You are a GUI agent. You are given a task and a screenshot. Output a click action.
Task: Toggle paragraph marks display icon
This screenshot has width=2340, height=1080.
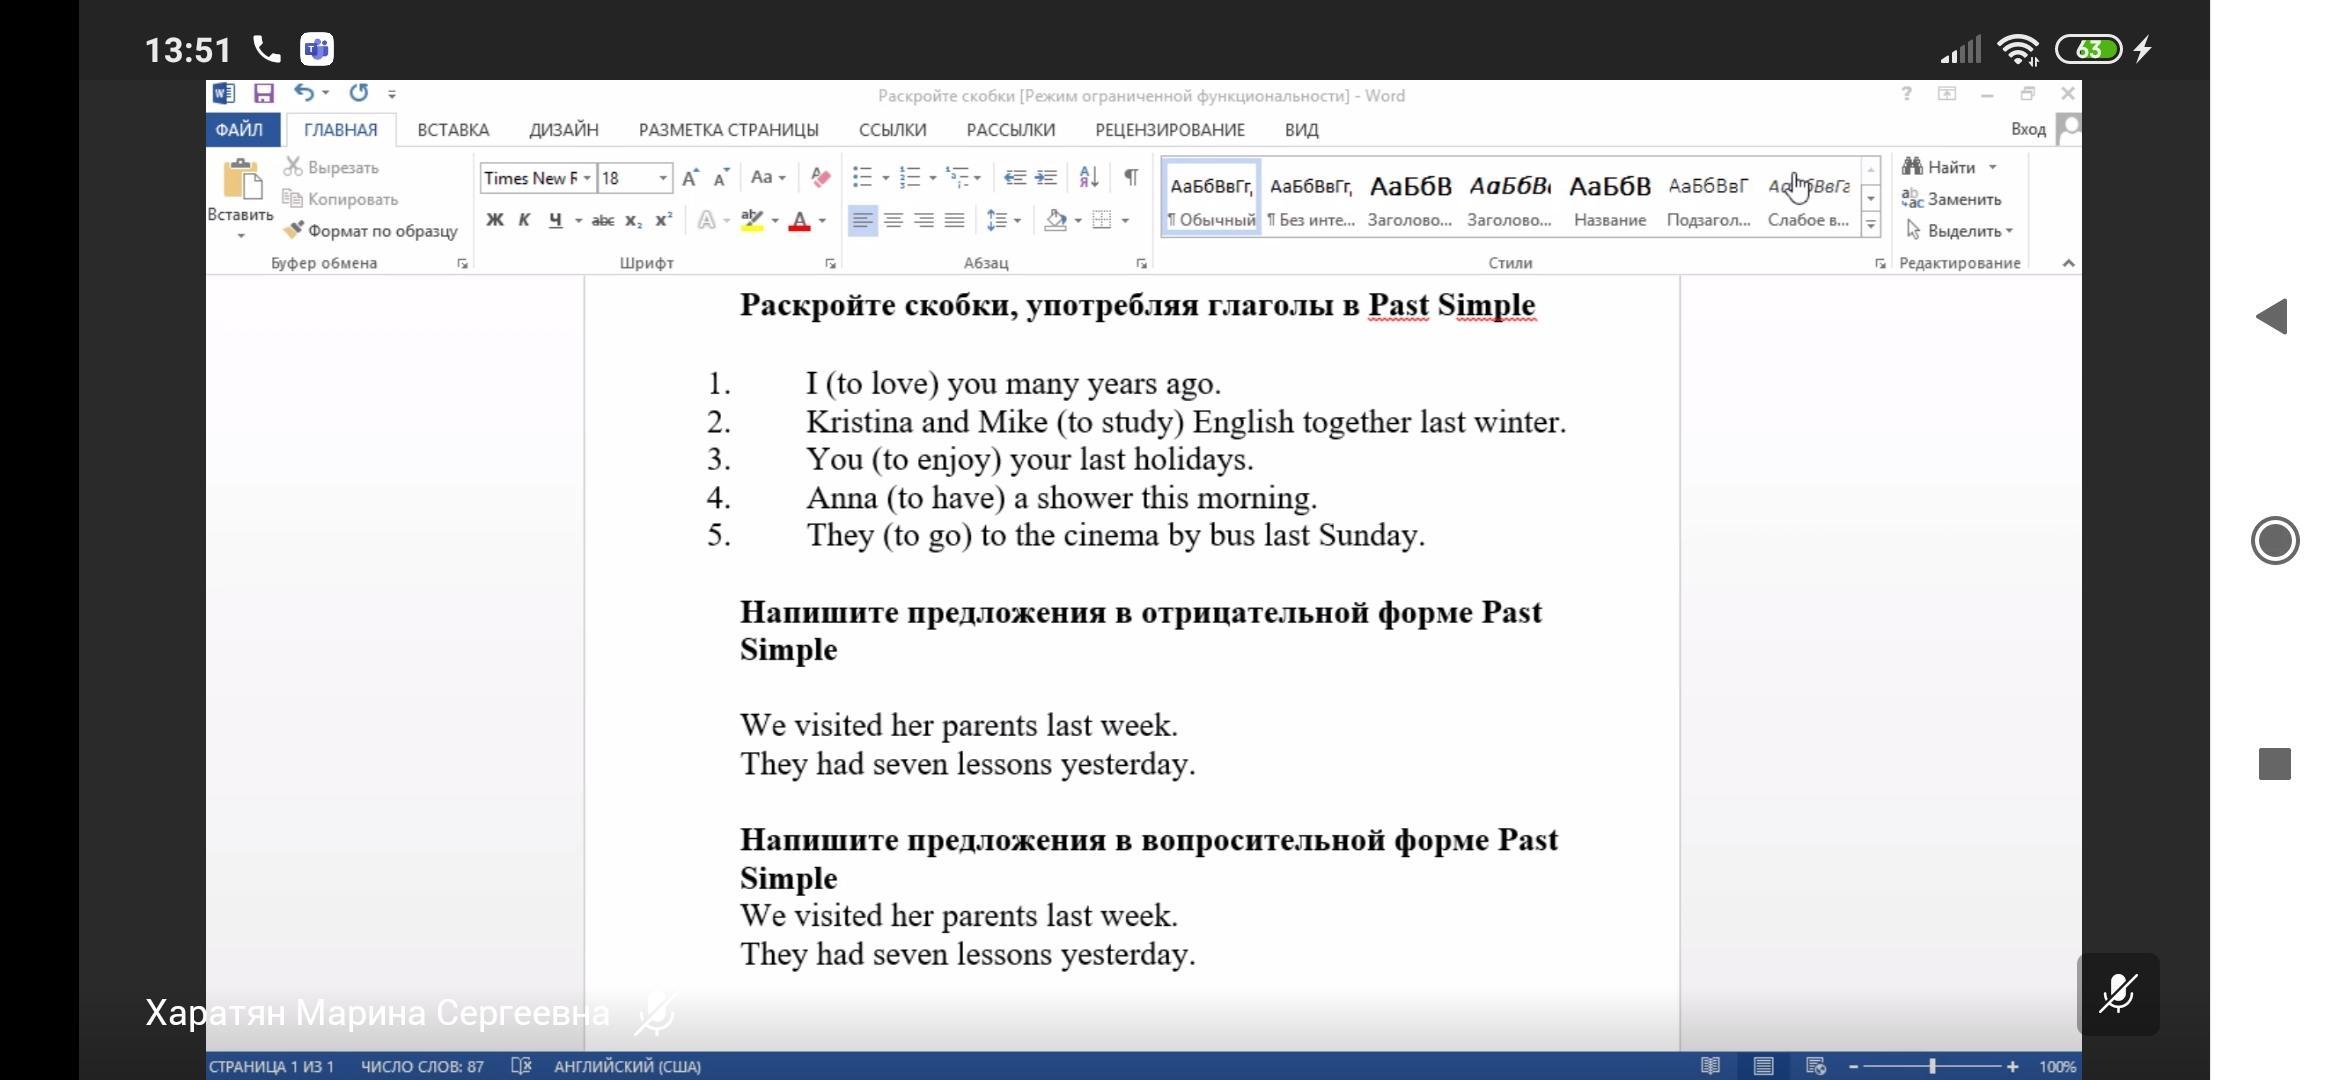[x=1130, y=177]
